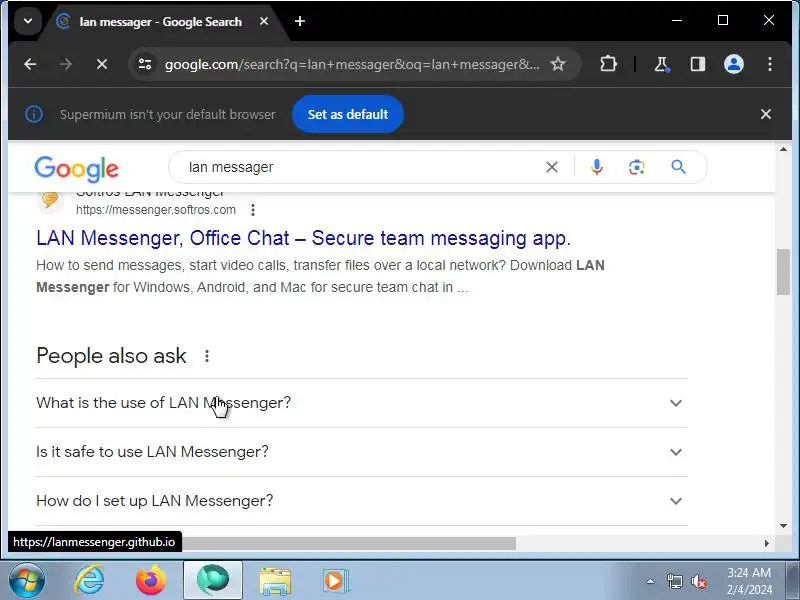The image size is (800, 600).
Task: Click the network tray icon
Action: (674, 581)
